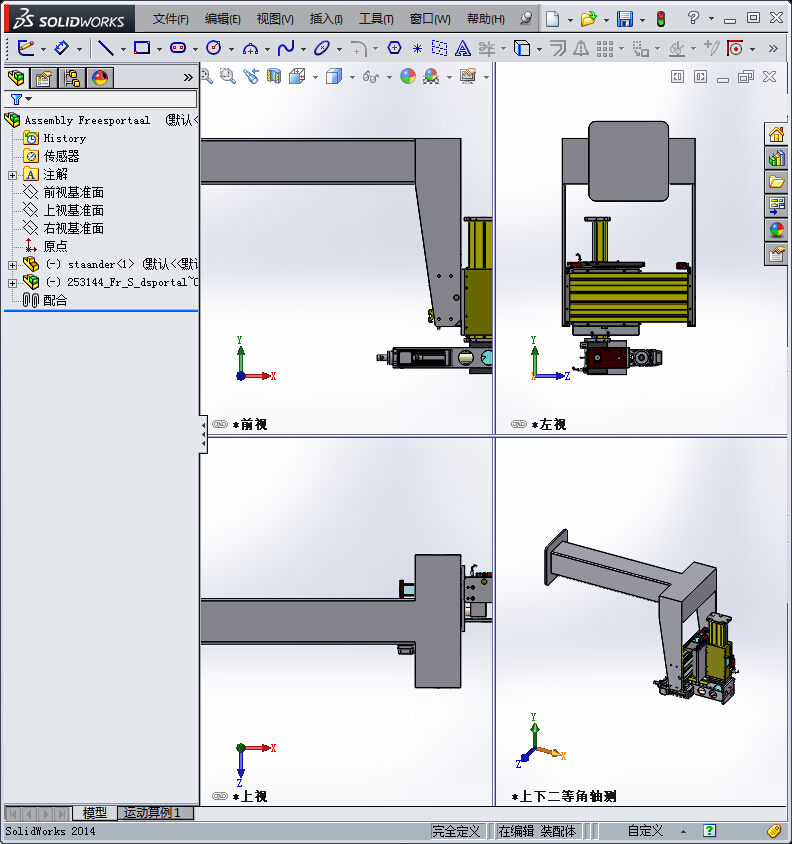Click the sketch Text tool

[x=462, y=48]
